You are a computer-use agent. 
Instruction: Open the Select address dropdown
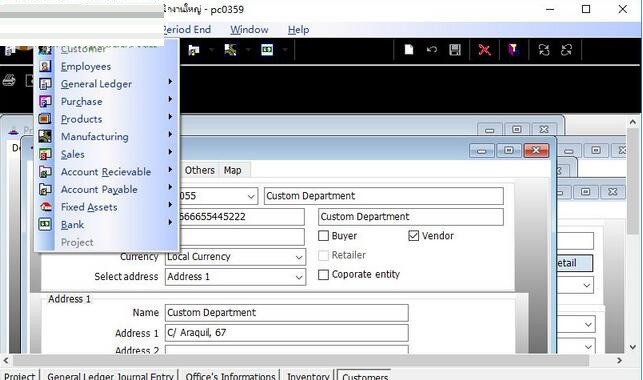coord(299,277)
